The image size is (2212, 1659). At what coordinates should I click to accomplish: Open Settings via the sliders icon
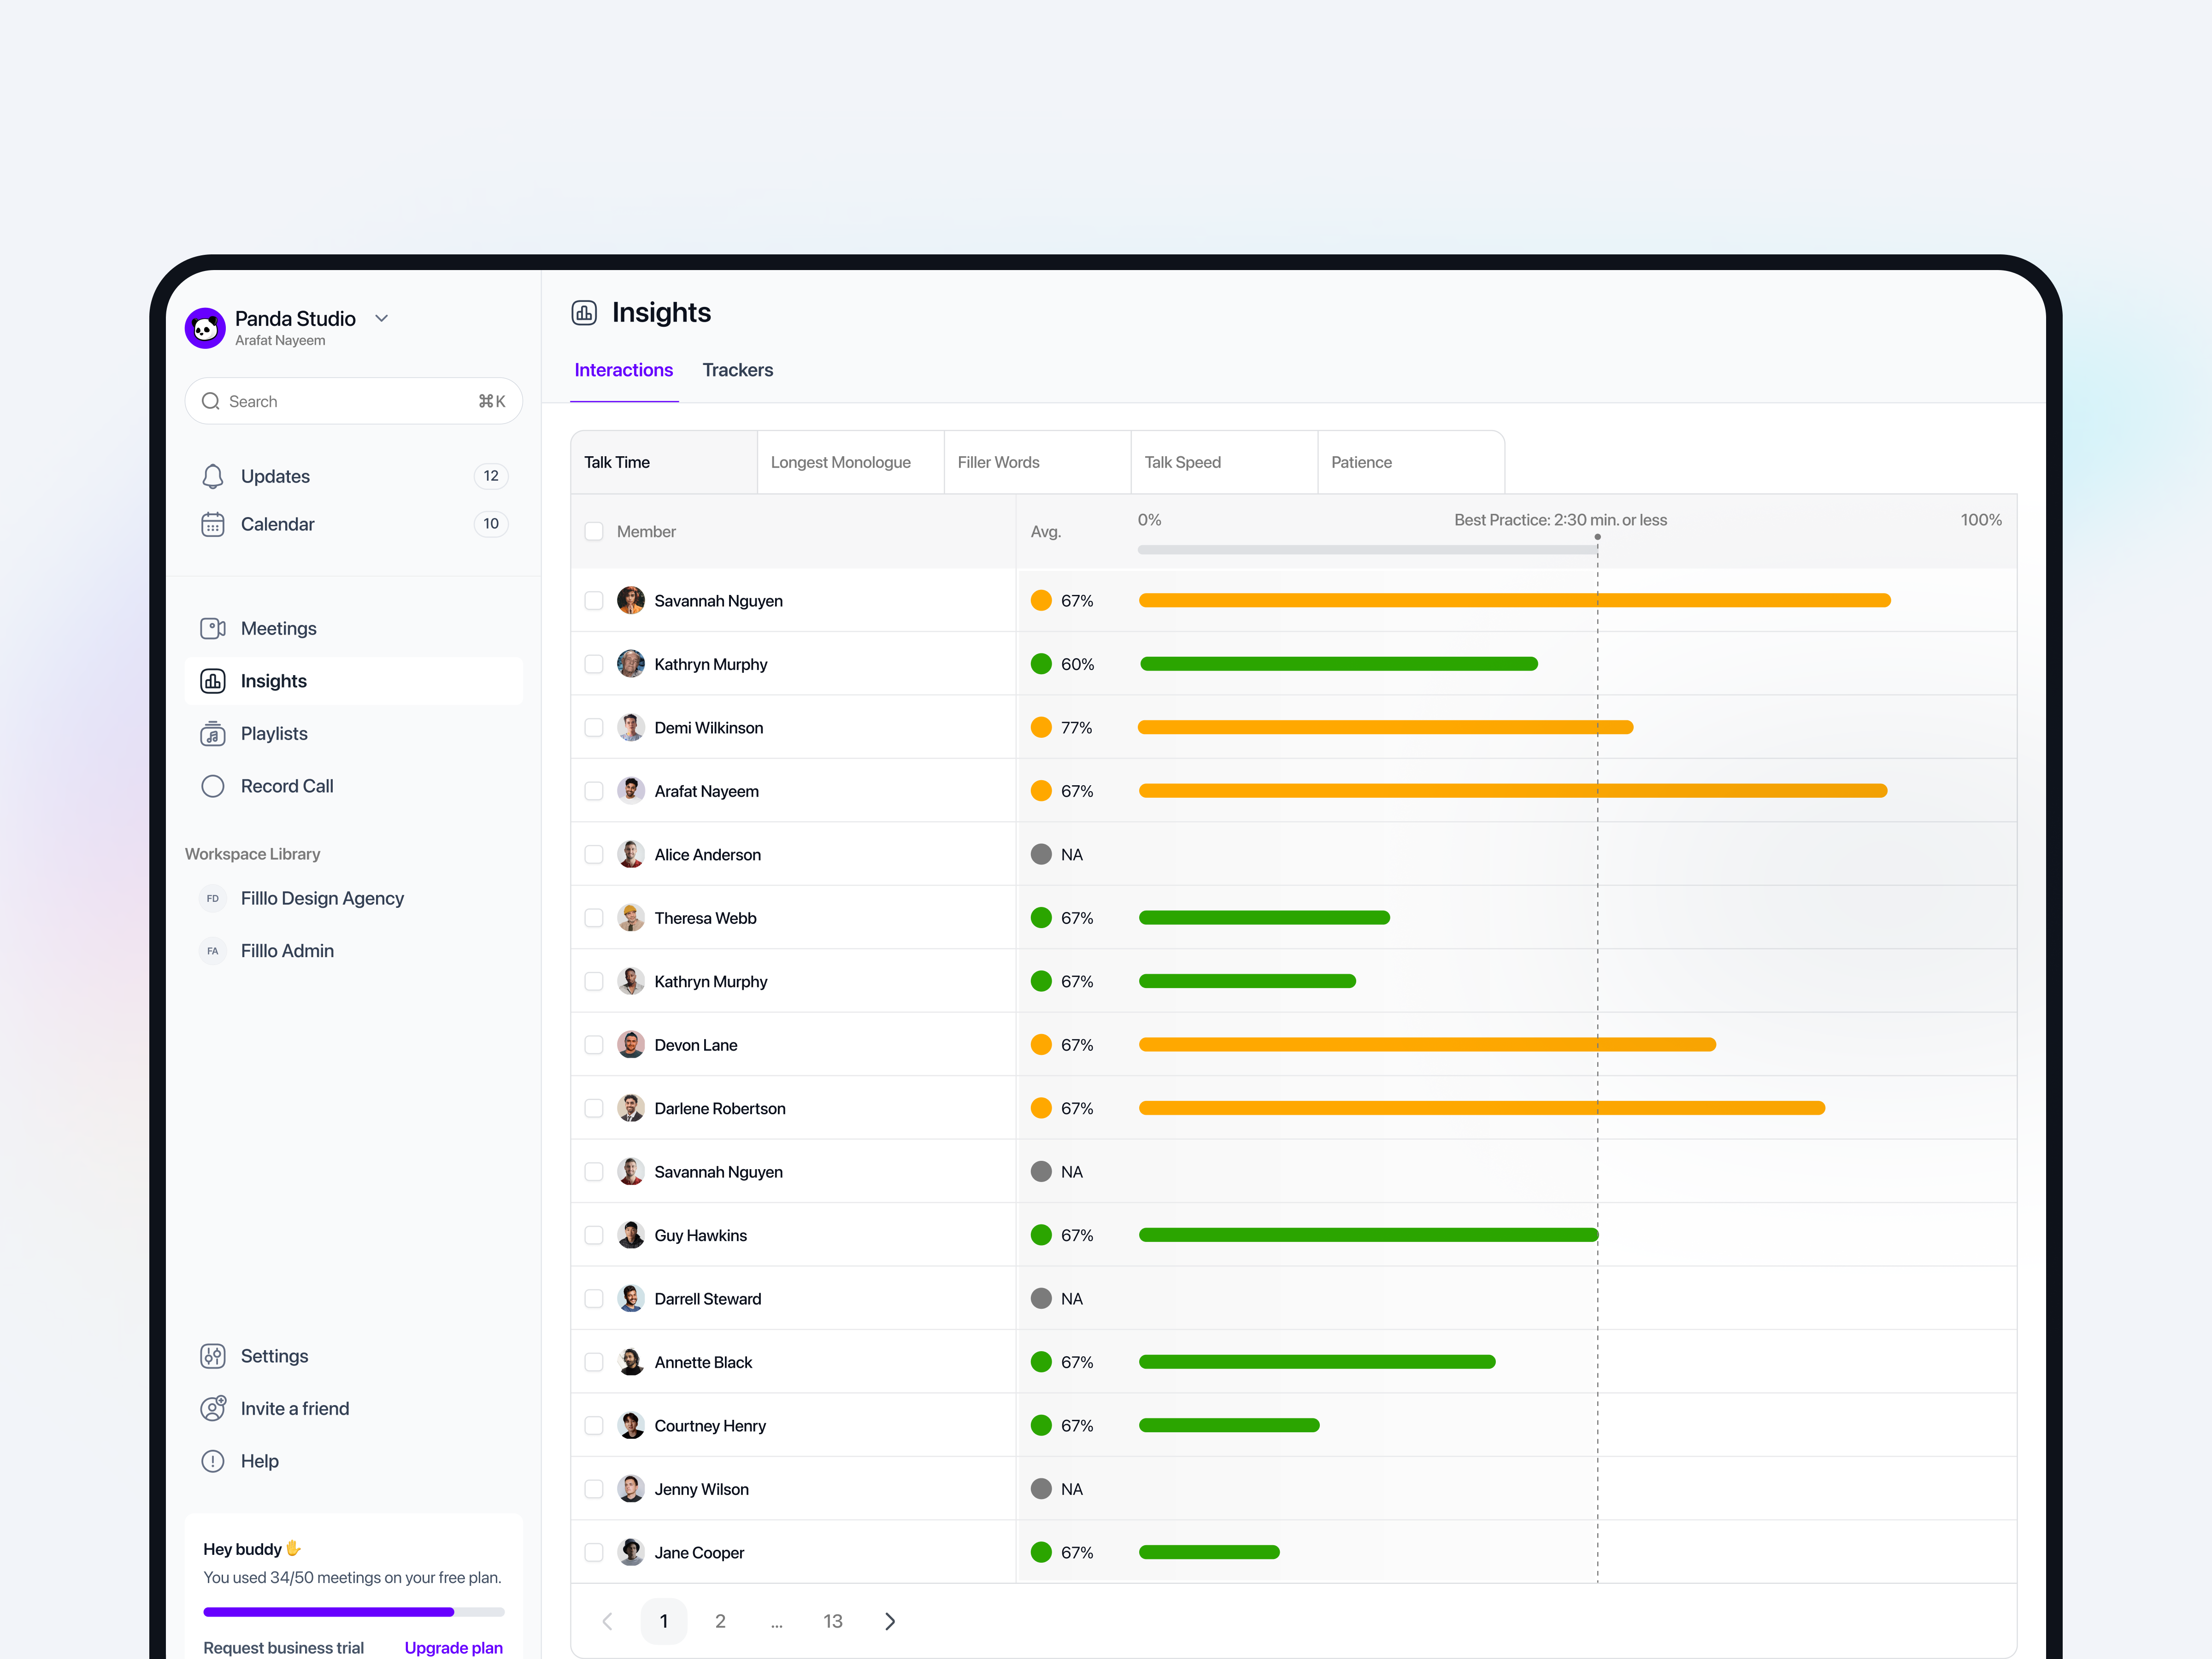click(x=213, y=1355)
